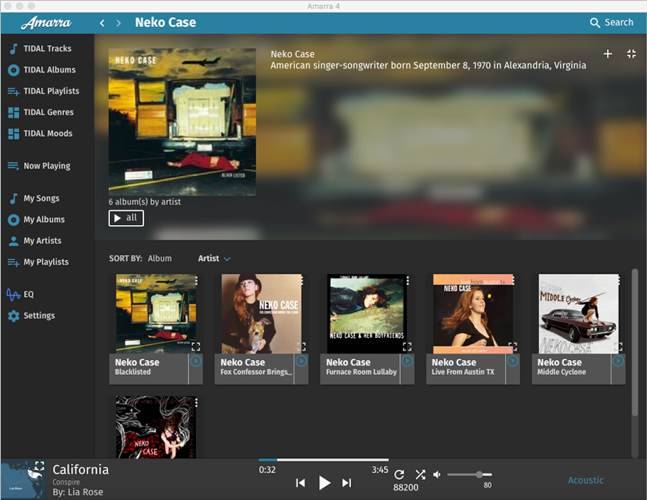Mute the volume speaker icon
The height and width of the screenshot is (500, 647).
[437, 474]
